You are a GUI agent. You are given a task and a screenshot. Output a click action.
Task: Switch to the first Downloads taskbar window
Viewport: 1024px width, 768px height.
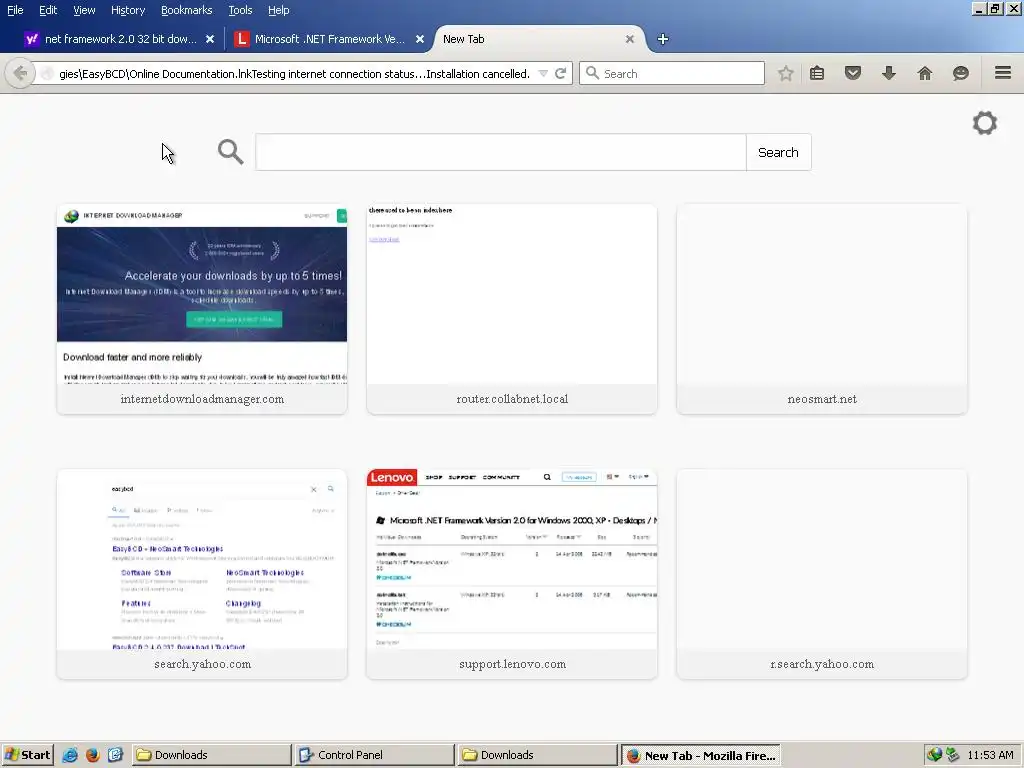coord(212,755)
